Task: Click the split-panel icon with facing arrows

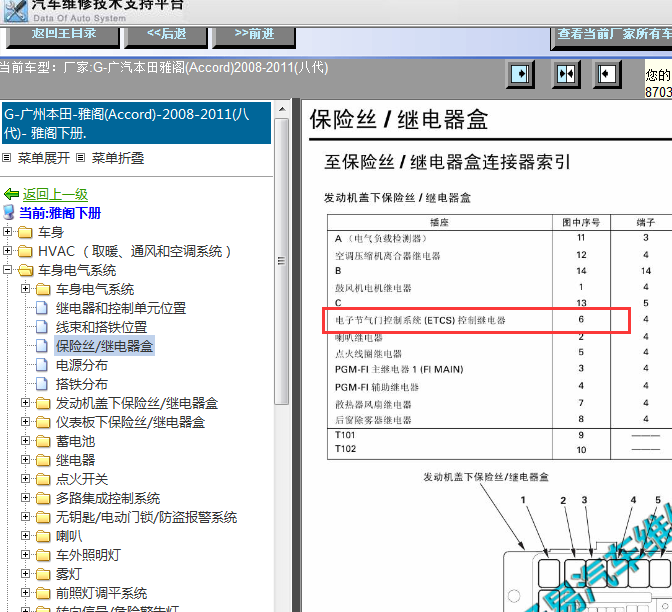Action: (x=566, y=74)
